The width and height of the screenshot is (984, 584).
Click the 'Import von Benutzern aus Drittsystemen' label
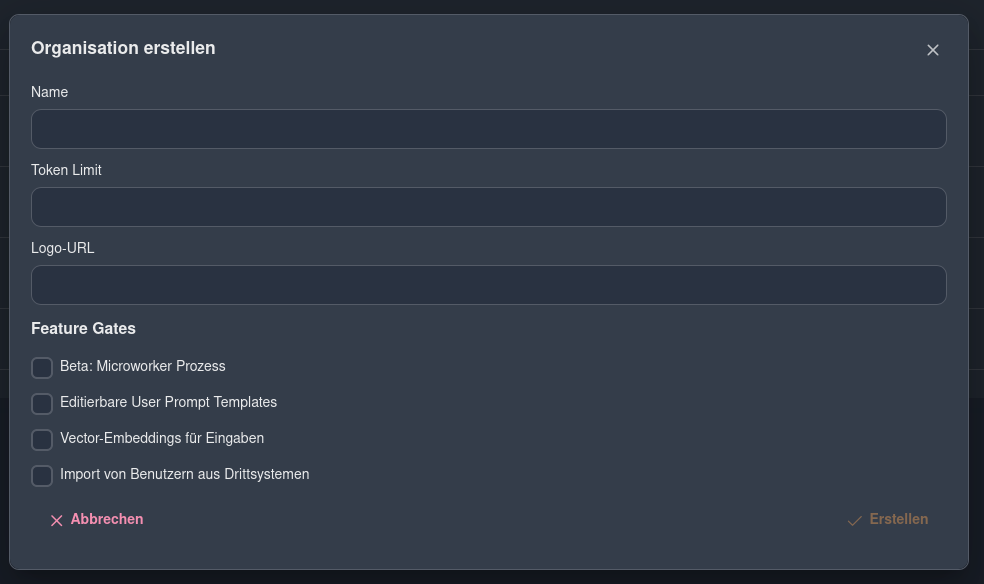pyautogui.click(x=184, y=474)
